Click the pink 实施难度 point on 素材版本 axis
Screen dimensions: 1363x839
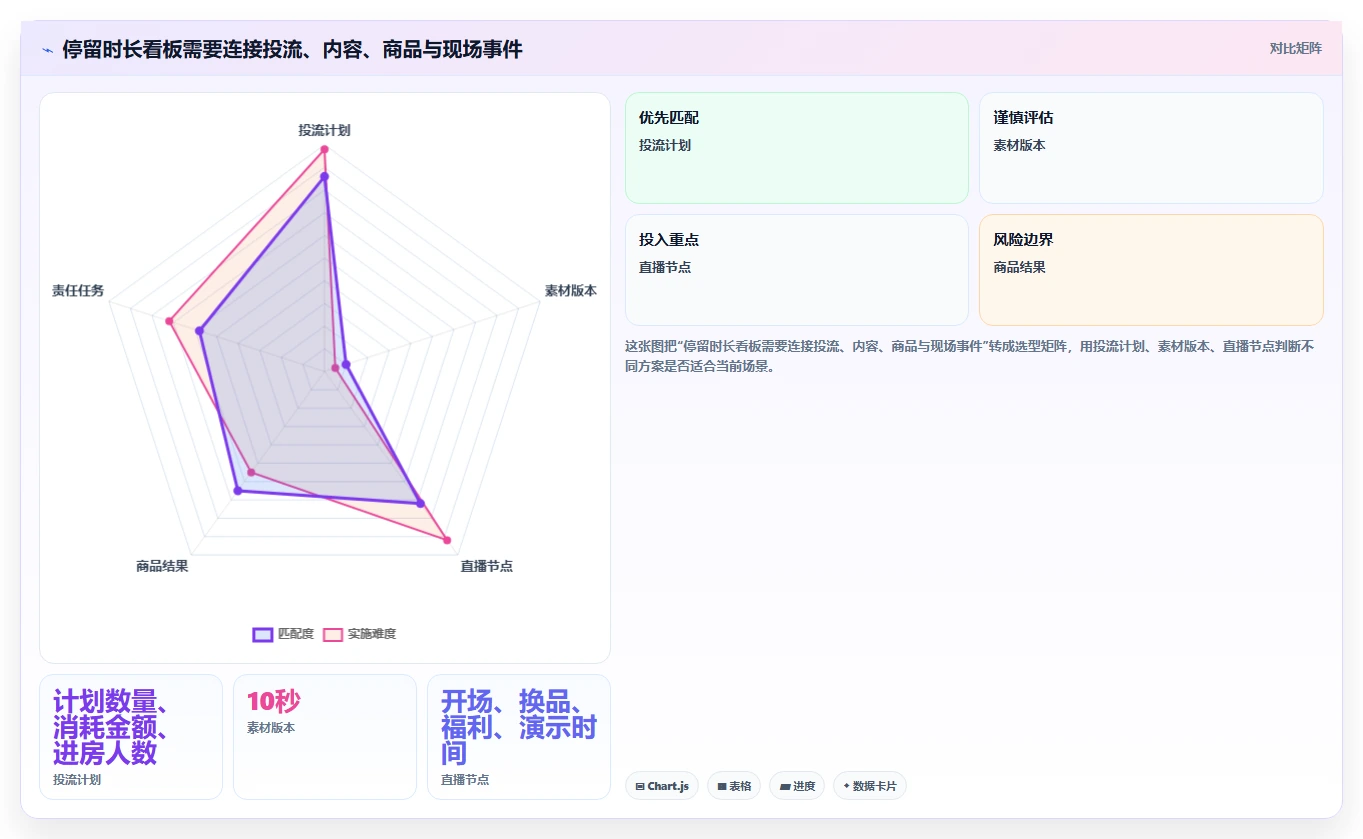pyautogui.click(x=335, y=368)
